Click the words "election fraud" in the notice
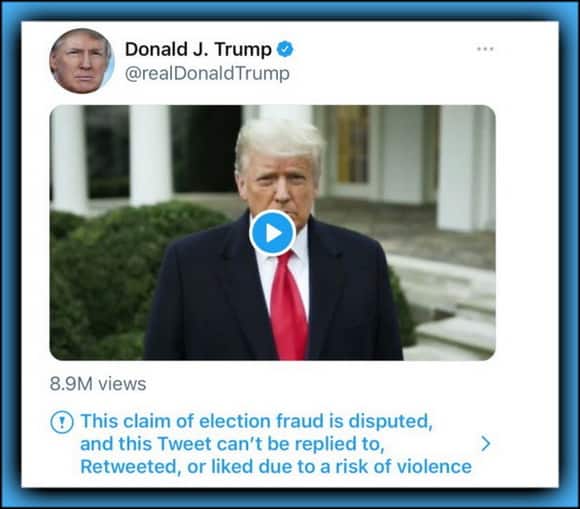This screenshot has height=509, width=580. [x=261, y=421]
